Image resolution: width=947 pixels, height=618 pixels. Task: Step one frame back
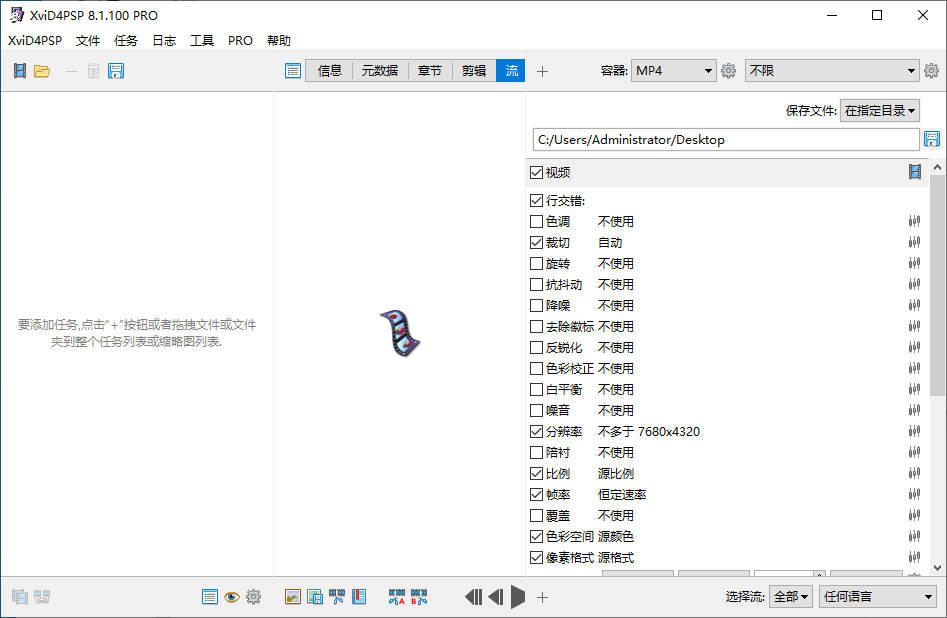coord(496,597)
